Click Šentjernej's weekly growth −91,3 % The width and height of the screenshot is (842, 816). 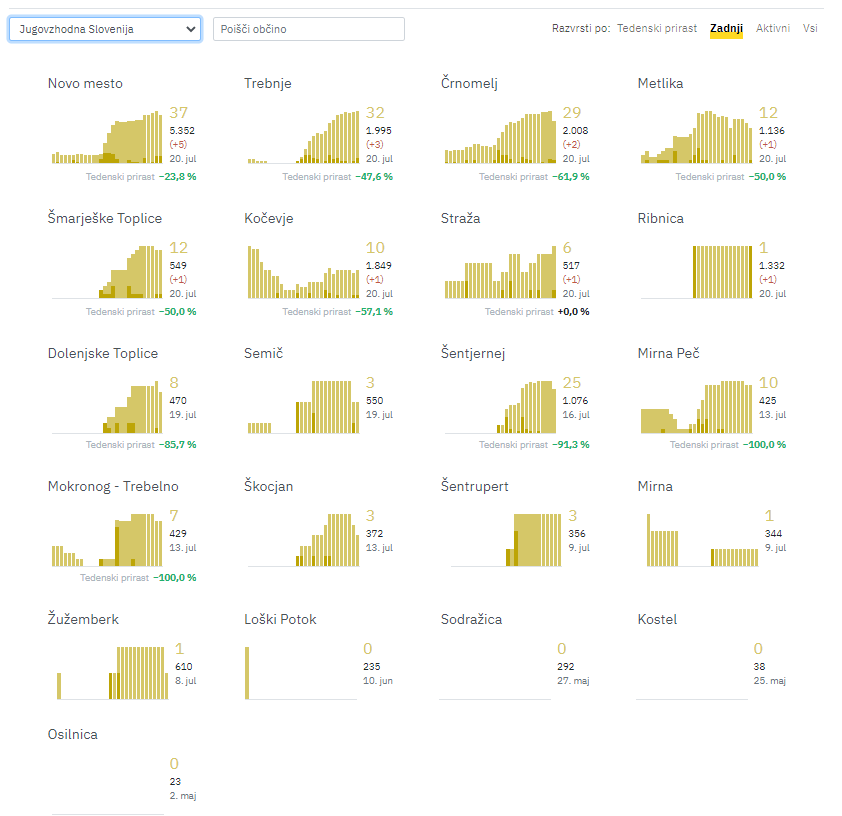(x=571, y=445)
